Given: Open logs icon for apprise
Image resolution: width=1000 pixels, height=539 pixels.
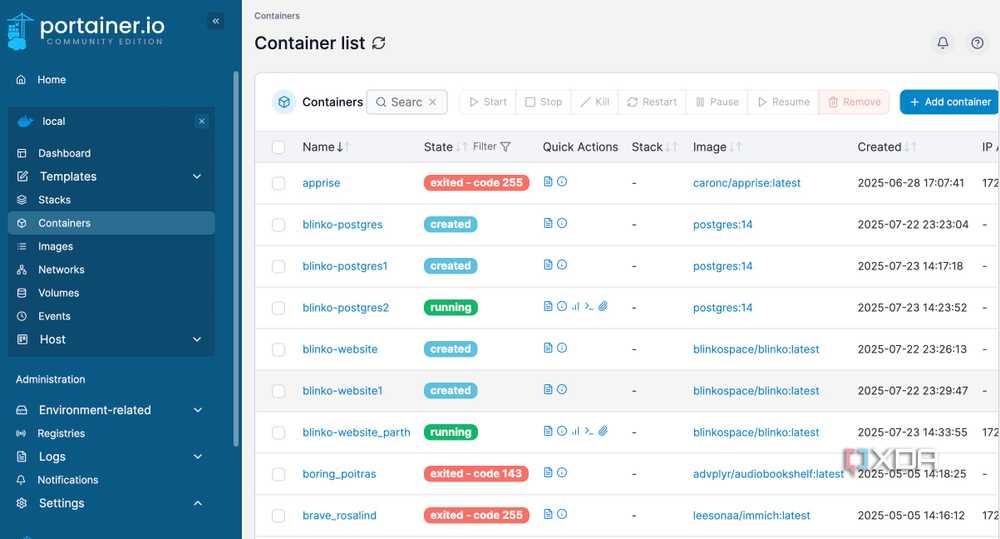Looking at the screenshot, I should point(548,182).
